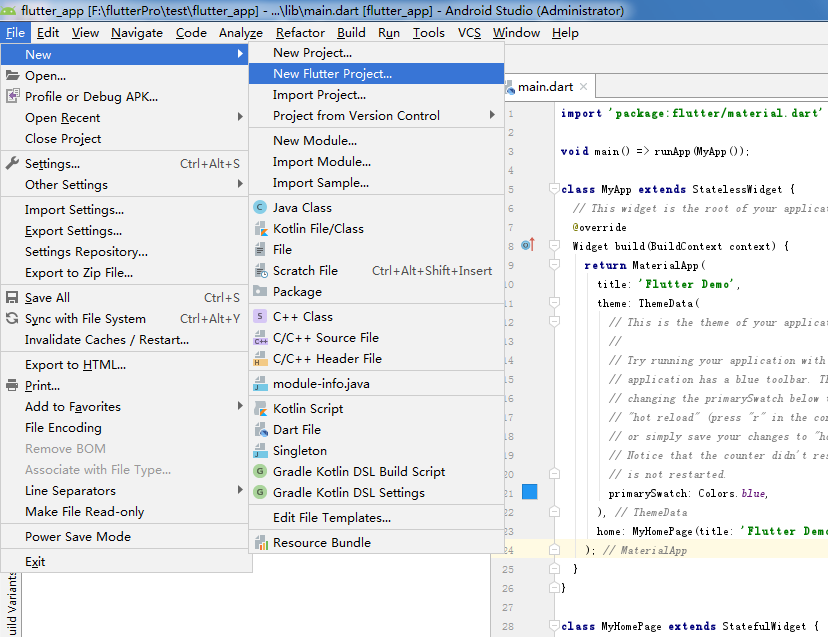Expand the Other Settings submenu arrow

(x=240, y=184)
